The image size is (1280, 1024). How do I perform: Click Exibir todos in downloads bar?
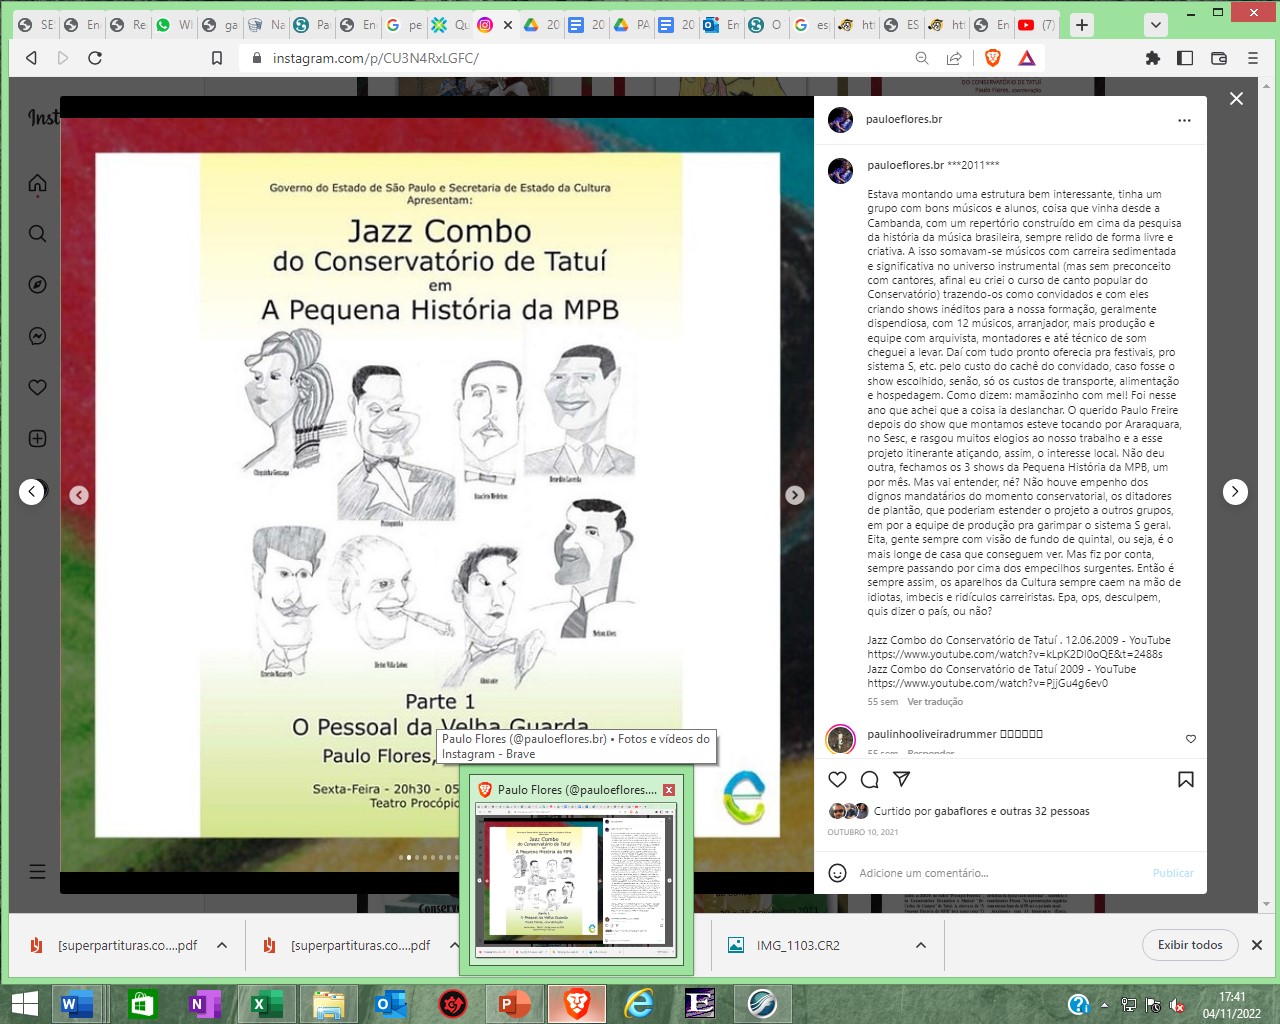pos(1189,945)
